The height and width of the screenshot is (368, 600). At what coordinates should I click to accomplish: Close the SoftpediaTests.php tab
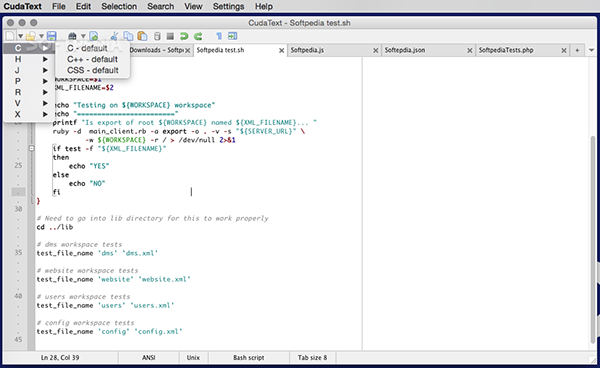tap(564, 50)
